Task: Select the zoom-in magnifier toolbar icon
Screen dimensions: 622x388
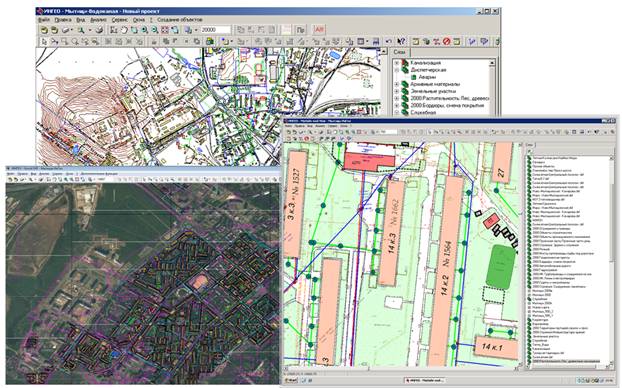Action: [145, 30]
